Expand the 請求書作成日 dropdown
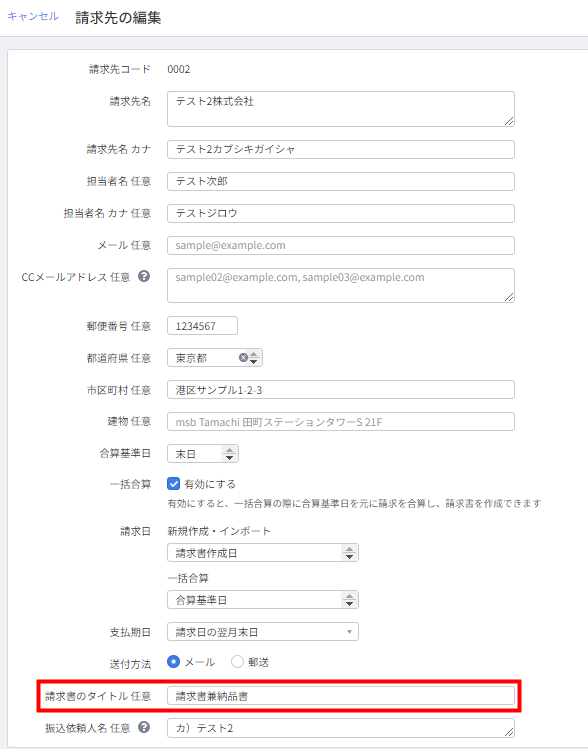 pos(263,553)
